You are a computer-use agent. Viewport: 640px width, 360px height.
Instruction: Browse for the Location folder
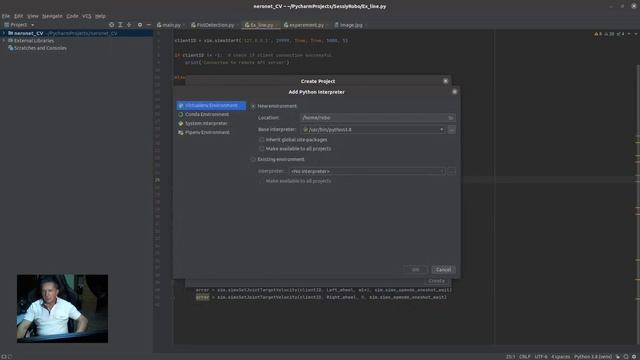451,118
